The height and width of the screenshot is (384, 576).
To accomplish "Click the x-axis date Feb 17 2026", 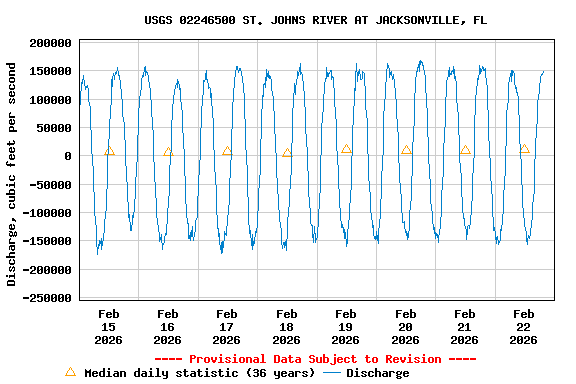I will pyautogui.click(x=227, y=327).
